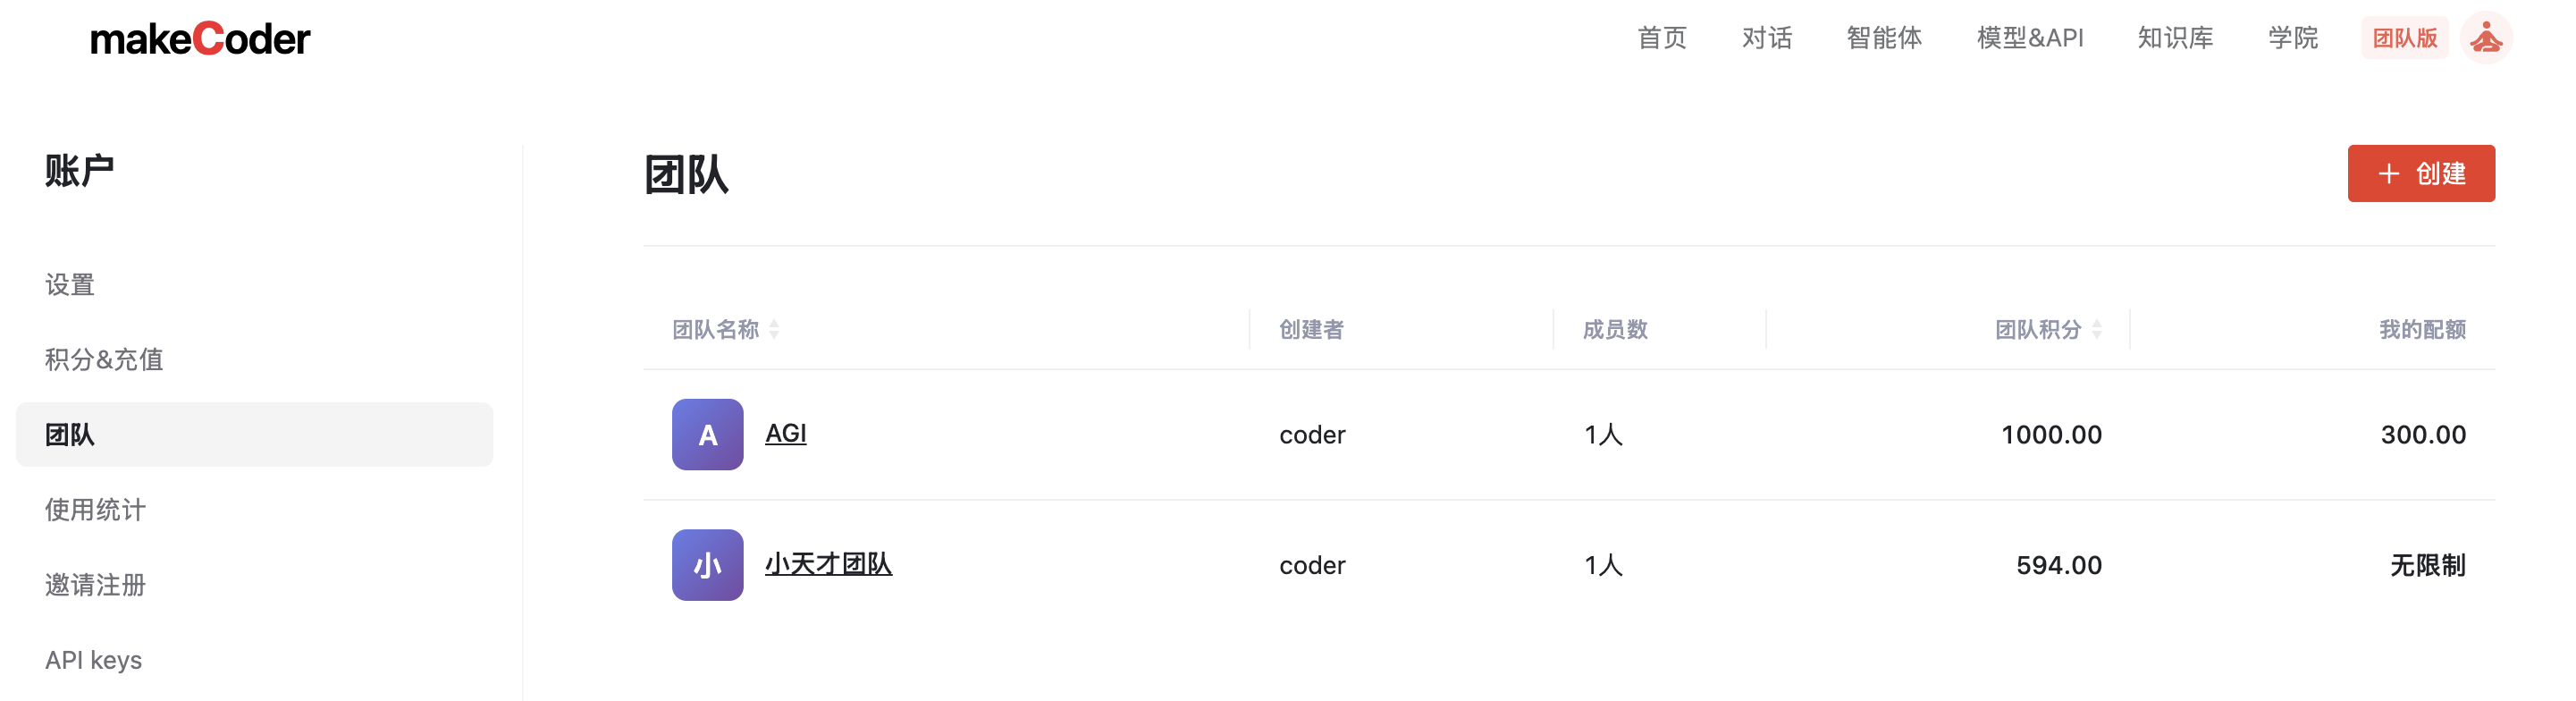This screenshot has width=2576, height=701.
Task: Open 智能体 in top navigation
Action: click(1884, 38)
